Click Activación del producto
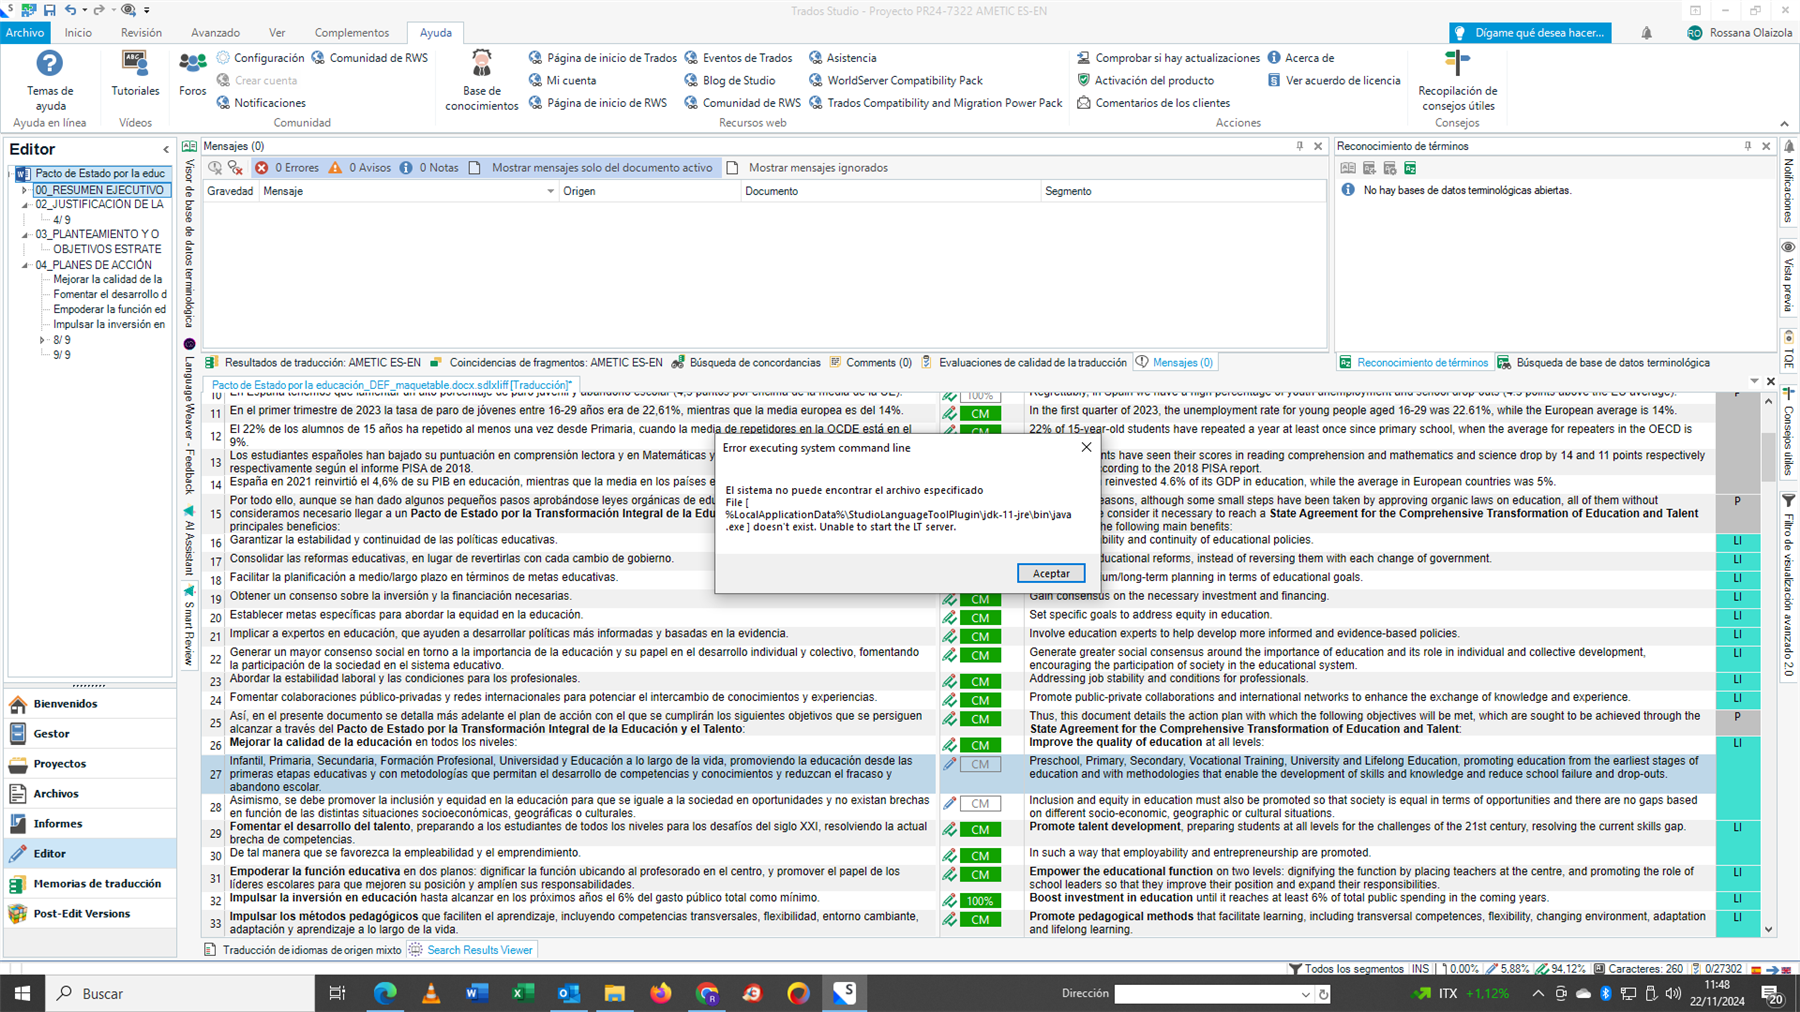The height and width of the screenshot is (1012, 1800). click(x=1145, y=80)
